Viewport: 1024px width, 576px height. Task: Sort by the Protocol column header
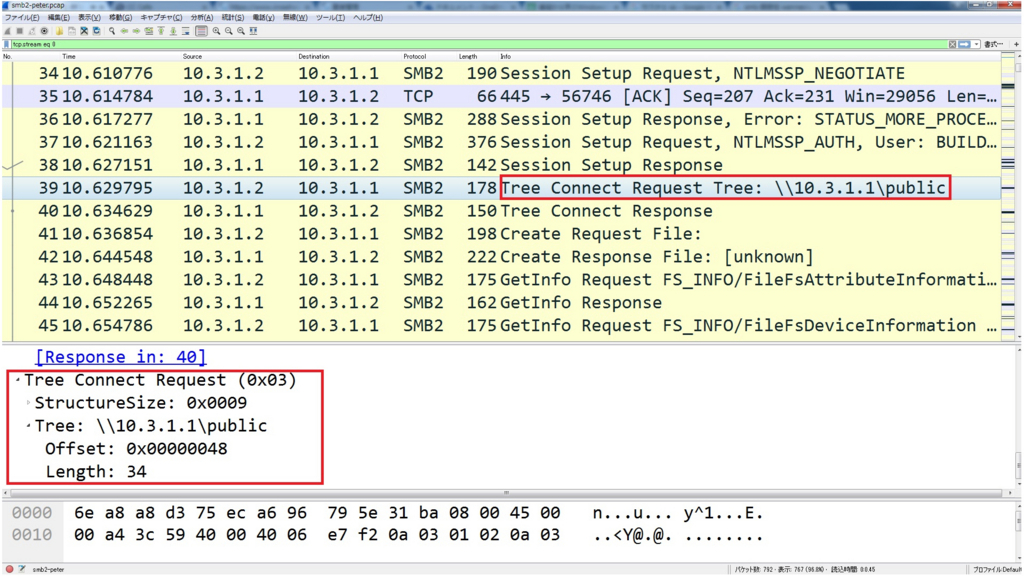(415, 56)
